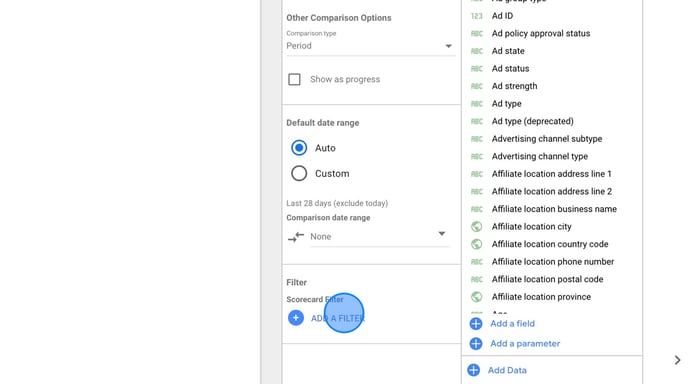
Task: Select Affiliate location phone number field
Action: coord(552,262)
